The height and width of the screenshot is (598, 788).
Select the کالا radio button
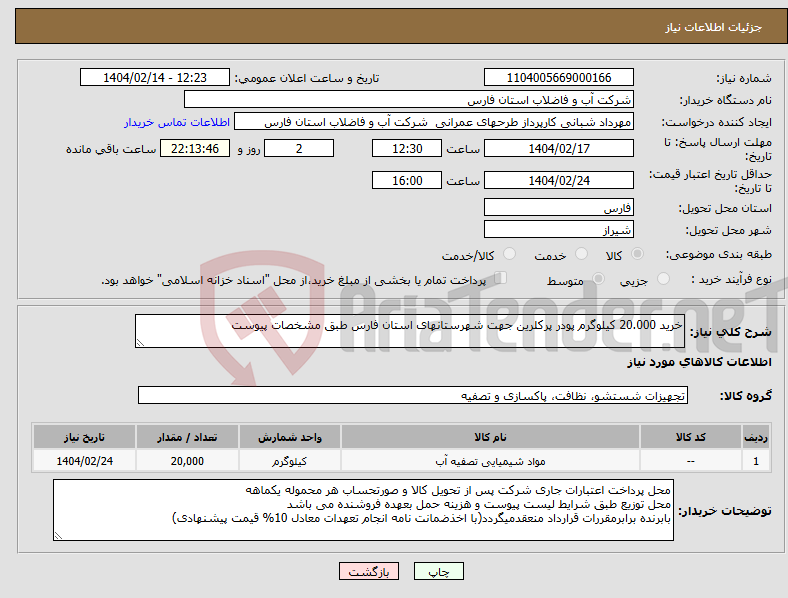(x=637, y=254)
